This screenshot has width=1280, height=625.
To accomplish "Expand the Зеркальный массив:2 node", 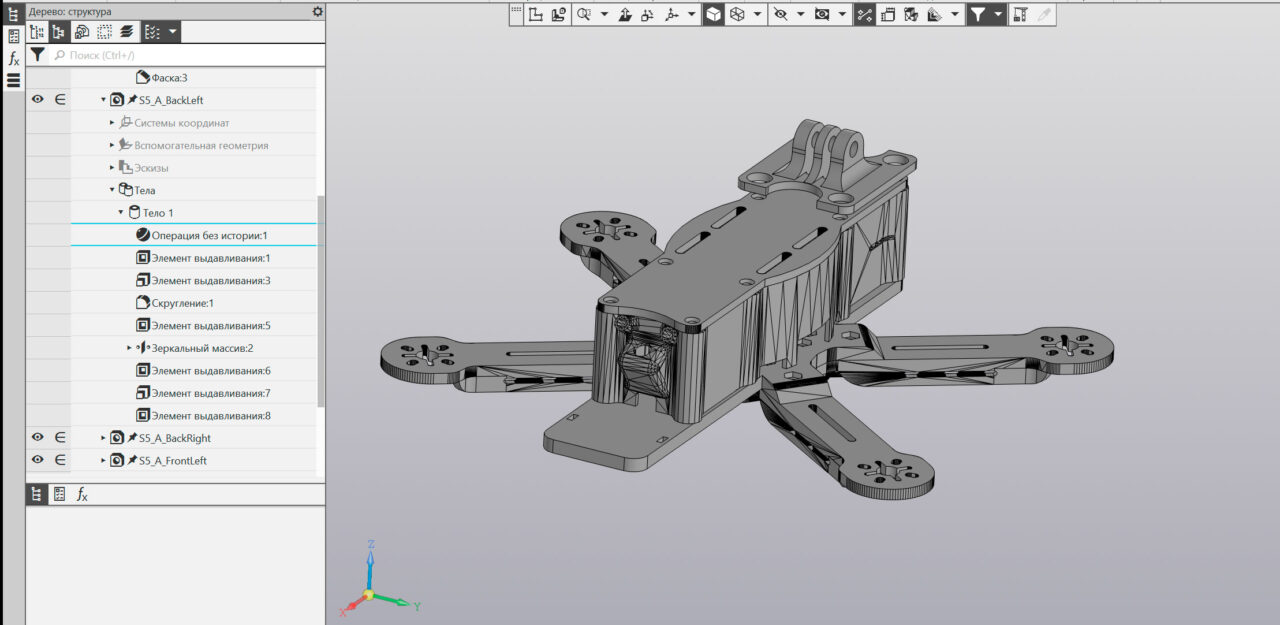I will click(x=130, y=348).
